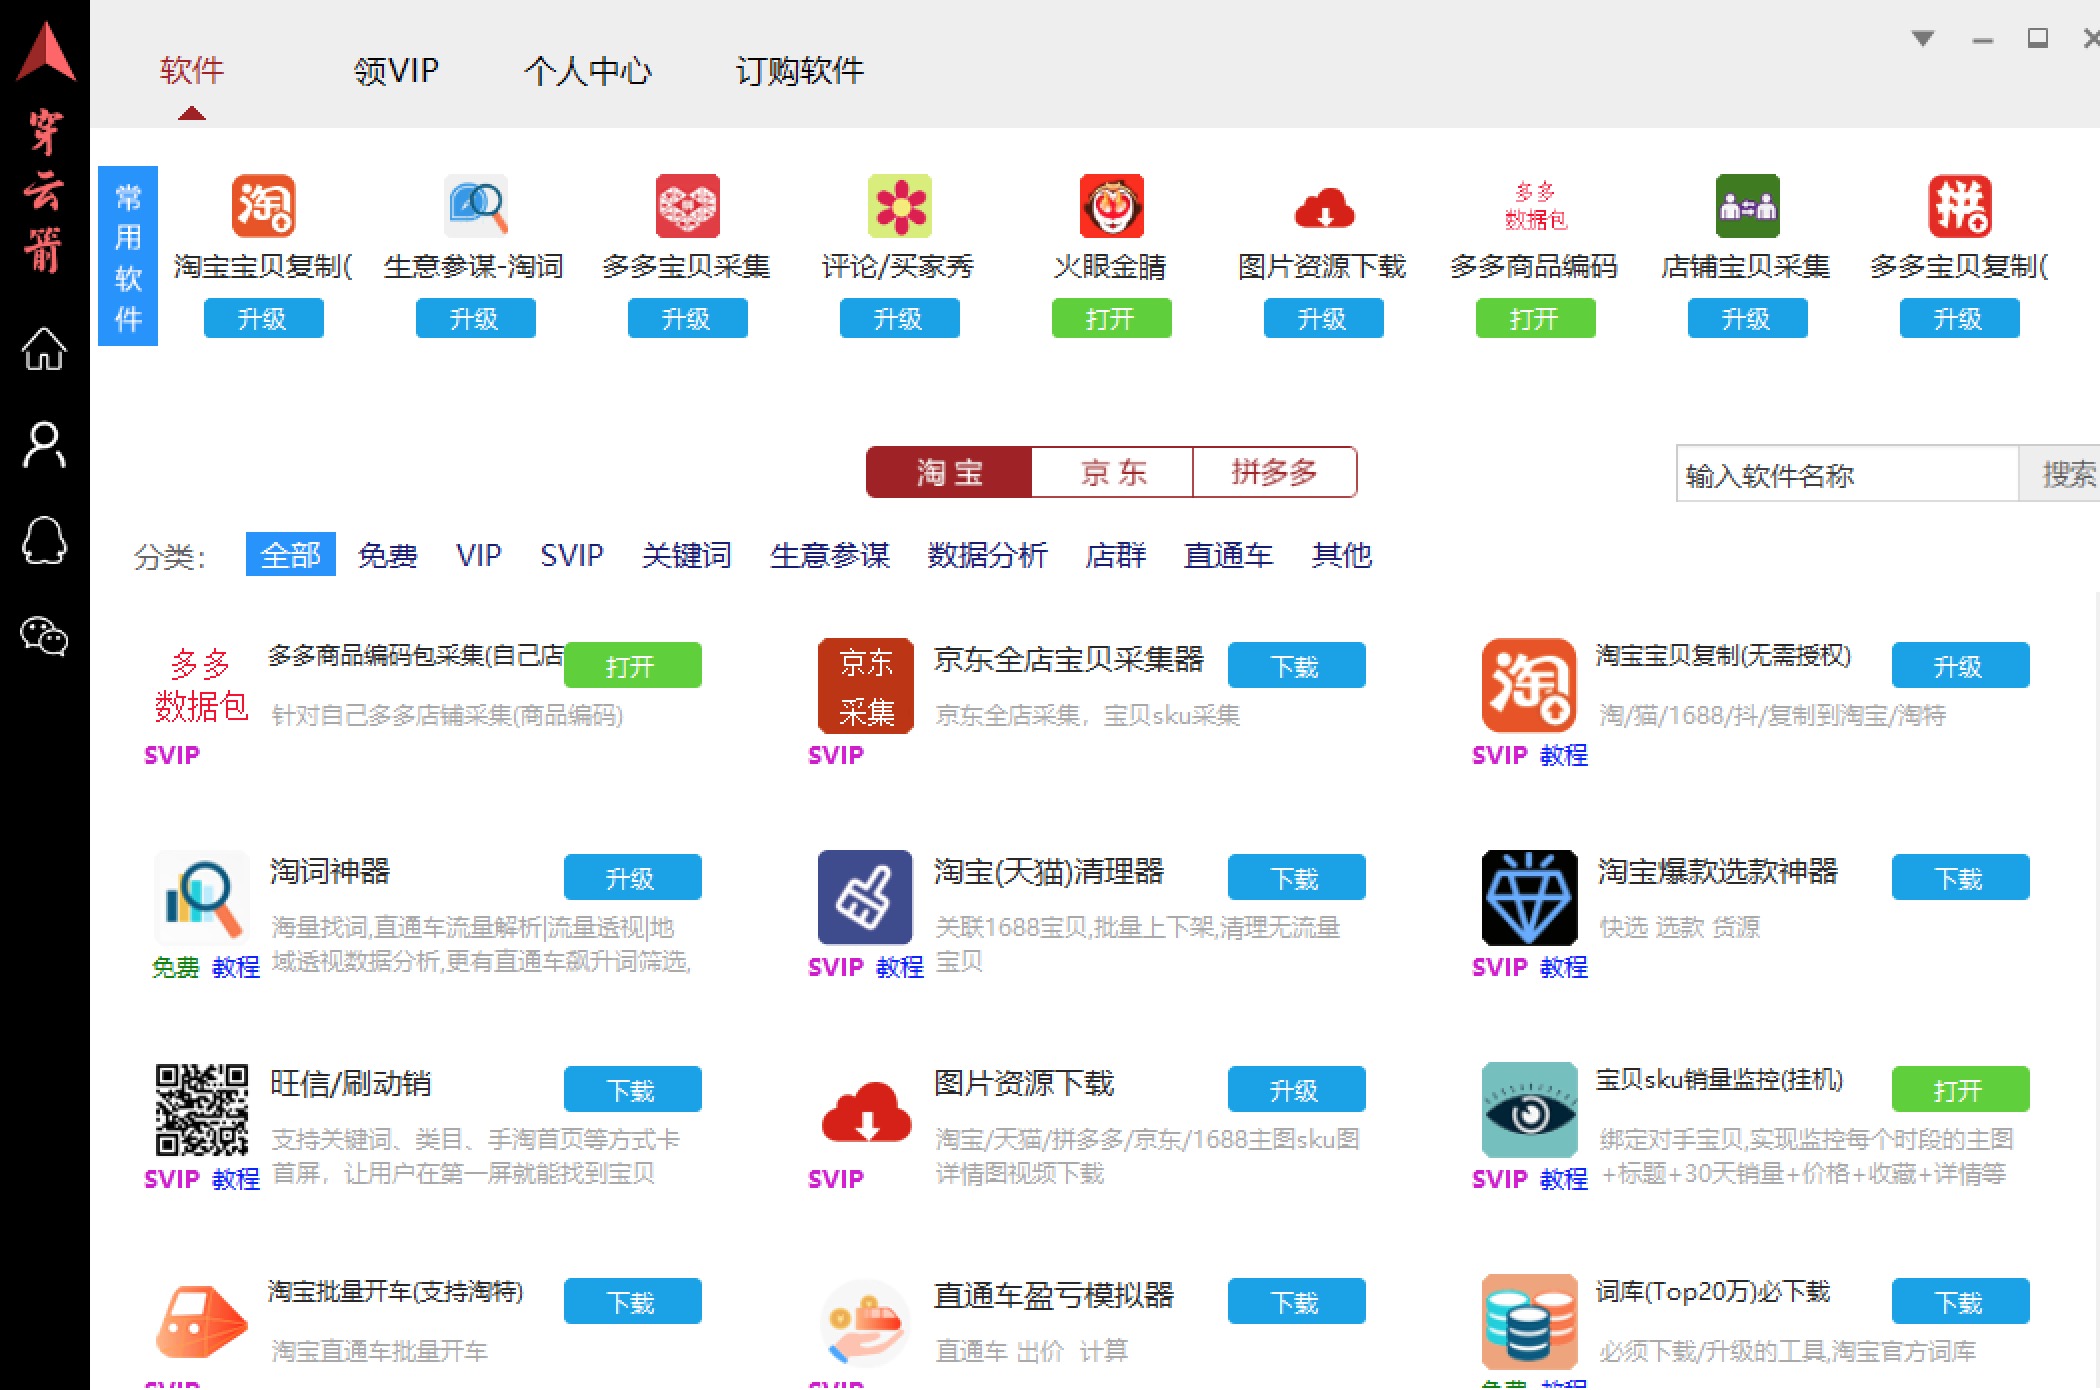Open the 个人中心 tab
Viewport: 2100px width, 1390px height.
click(588, 70)
